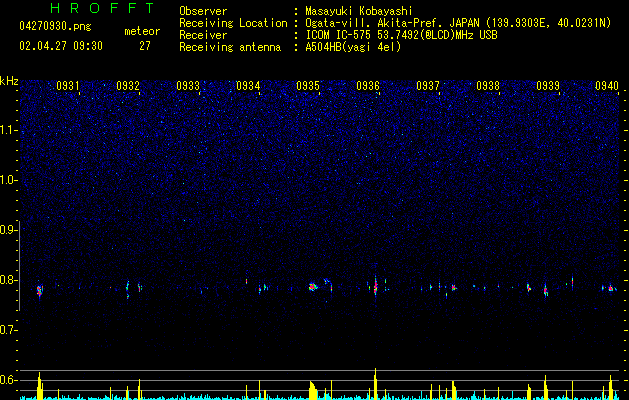Click the 0940 time marker
Viewport: 629px width, 400px height.
(x=607, y=86)
